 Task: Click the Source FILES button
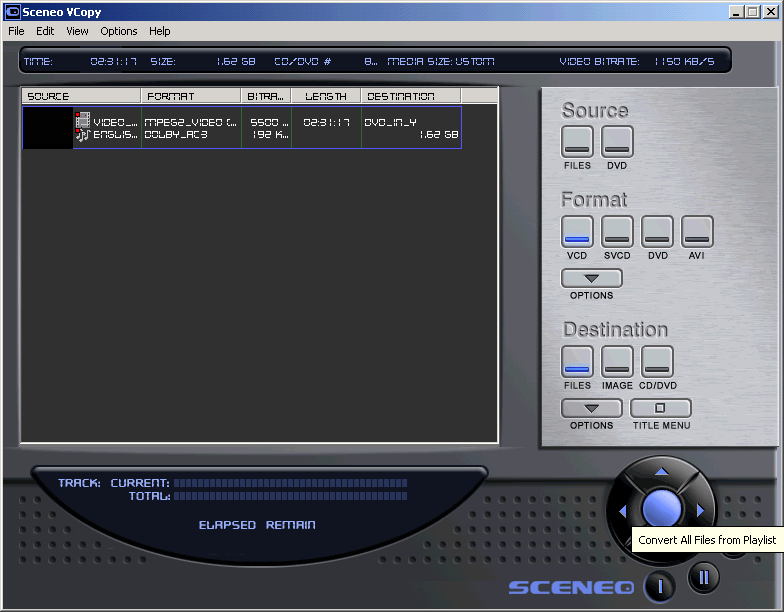click(x=577, y=141)
